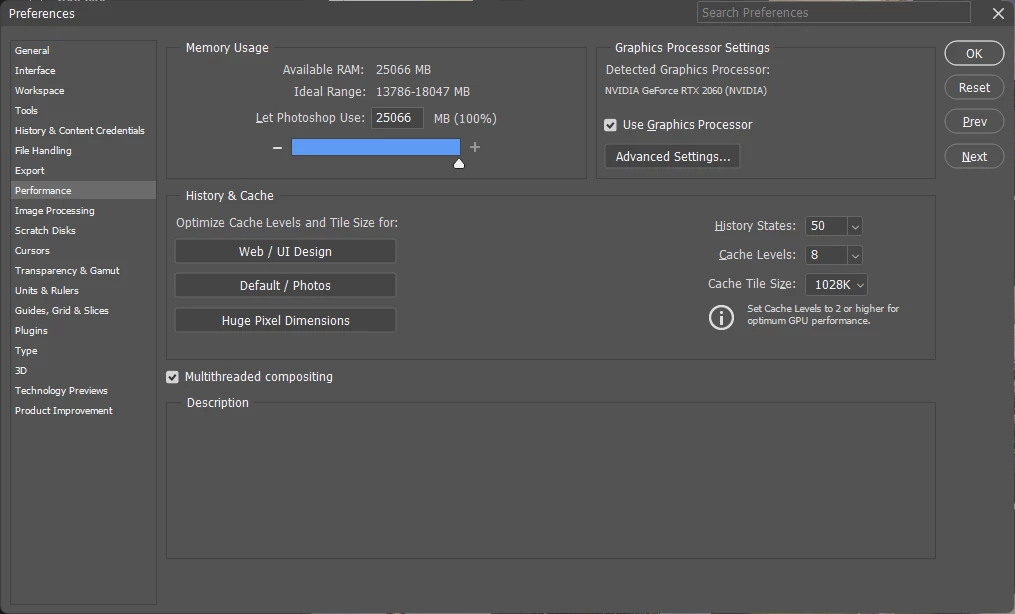This screenshot has height=614, width=1015.
Task: Select Tools preferences category
Action: click(x=83, y=111)
